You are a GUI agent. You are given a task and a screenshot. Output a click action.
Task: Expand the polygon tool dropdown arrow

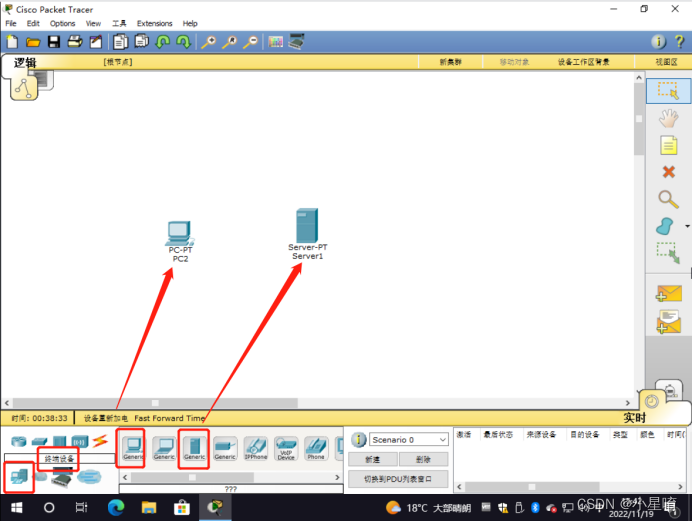click(x=687, y=226)
